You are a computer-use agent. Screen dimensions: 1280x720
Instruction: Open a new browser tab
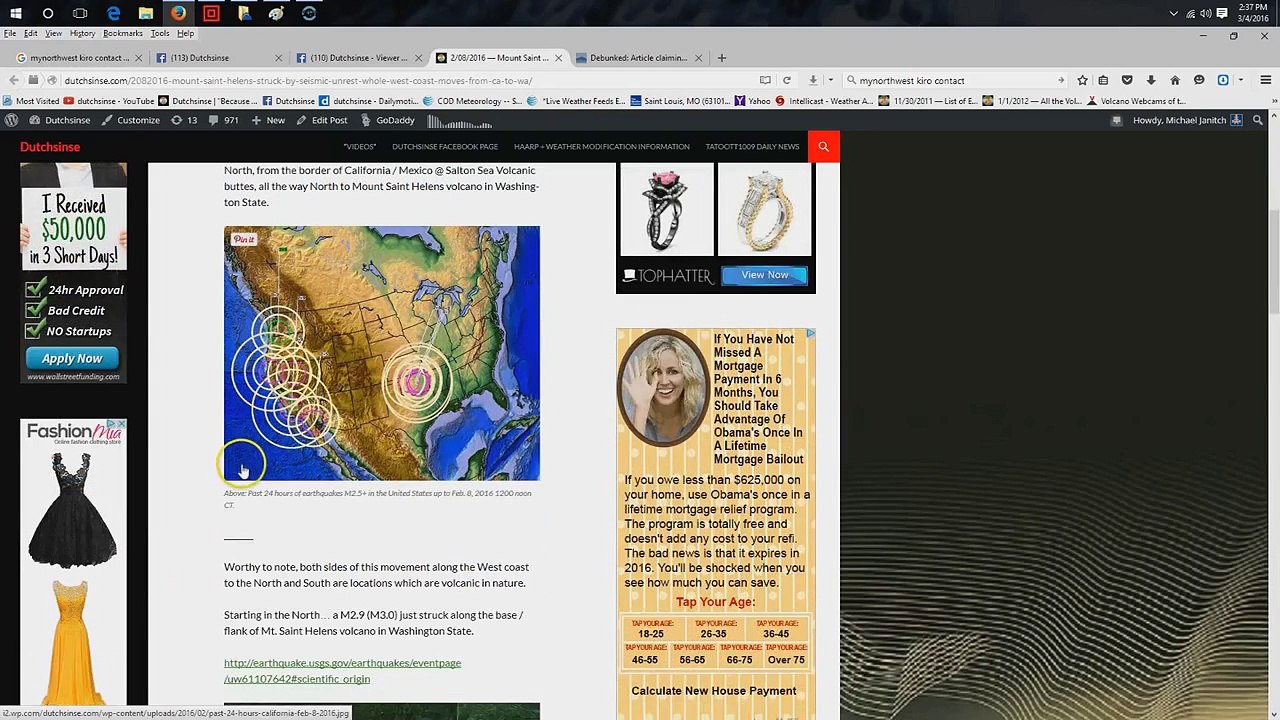tap(722, 58)
